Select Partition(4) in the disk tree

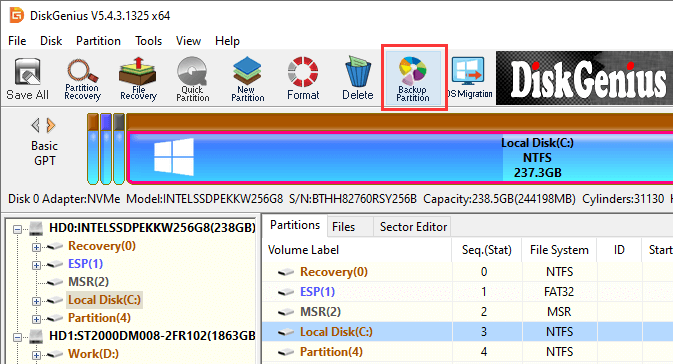99,318
